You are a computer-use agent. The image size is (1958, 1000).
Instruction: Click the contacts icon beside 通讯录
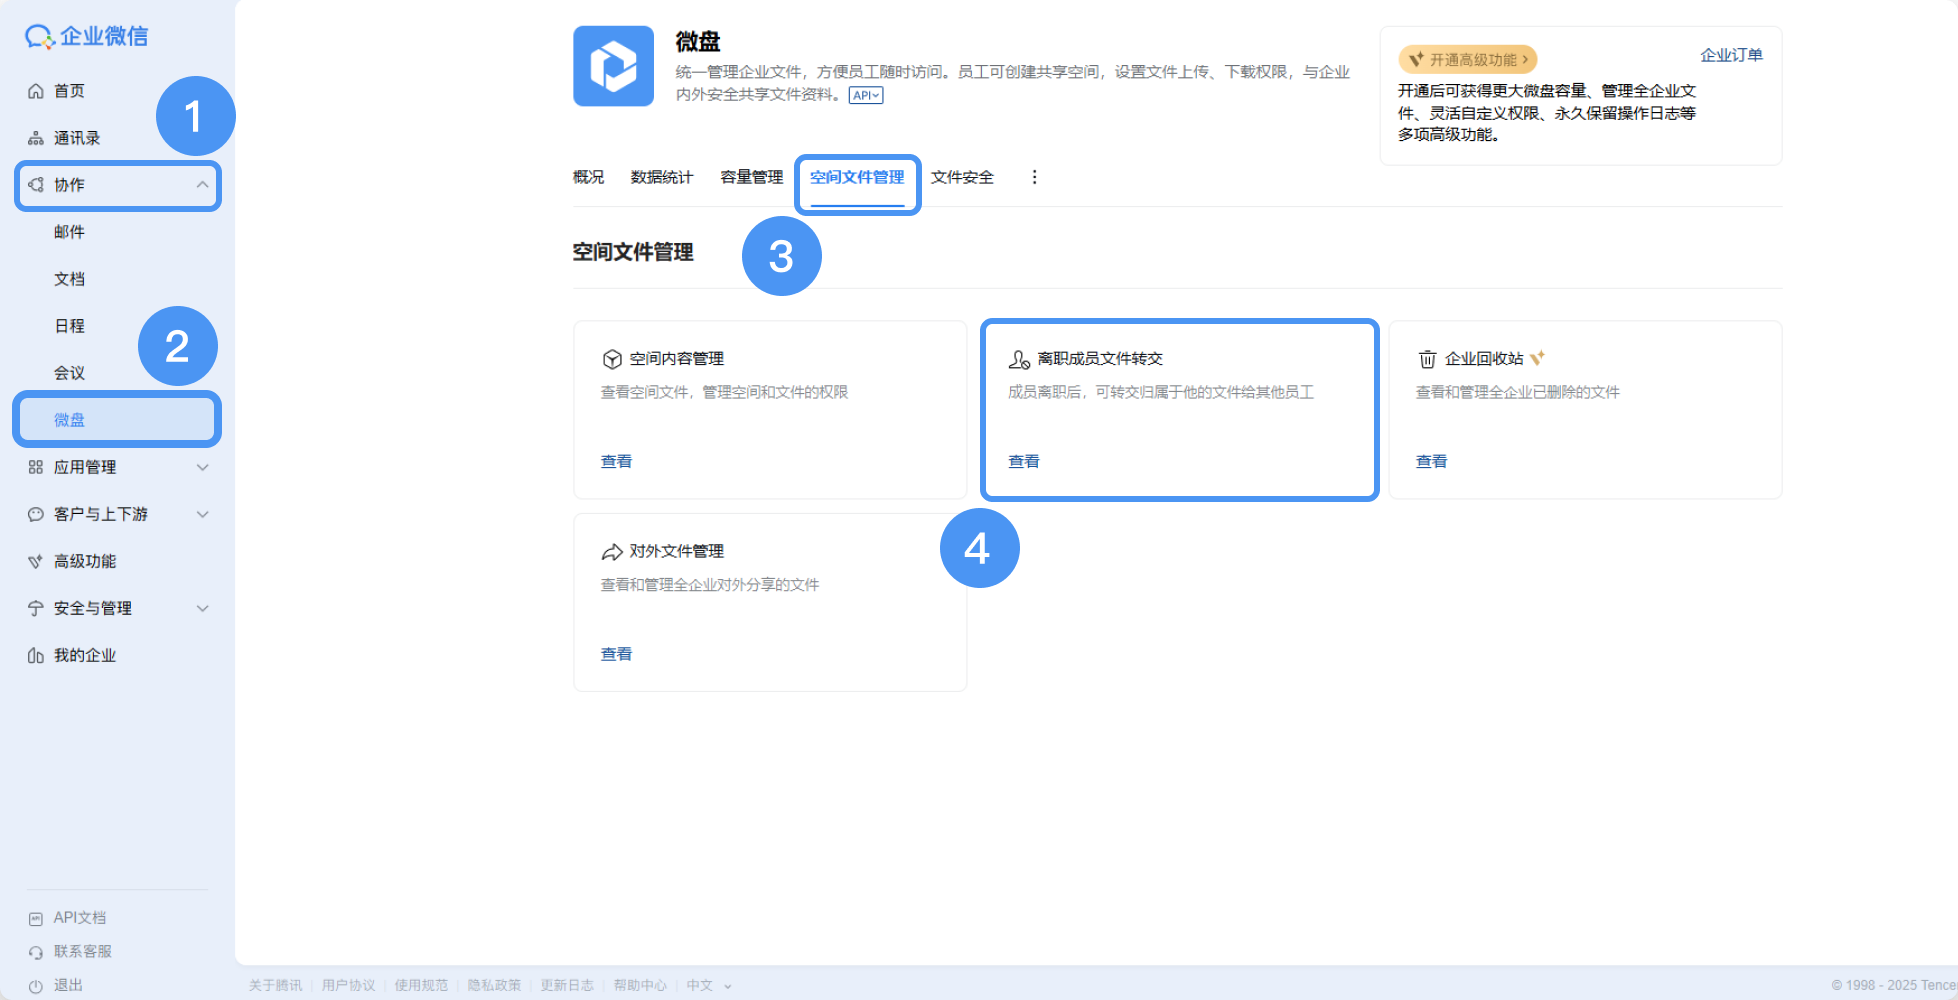point(36,138)
